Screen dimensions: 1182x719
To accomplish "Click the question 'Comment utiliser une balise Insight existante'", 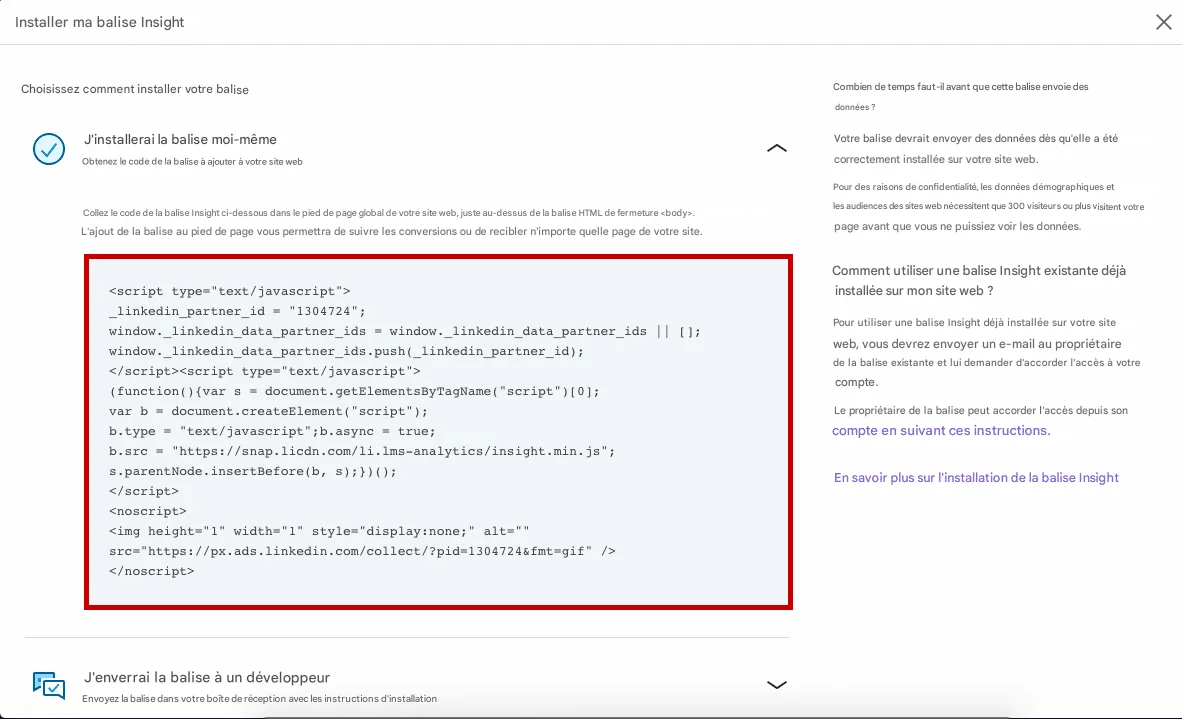I will (979, 280).
